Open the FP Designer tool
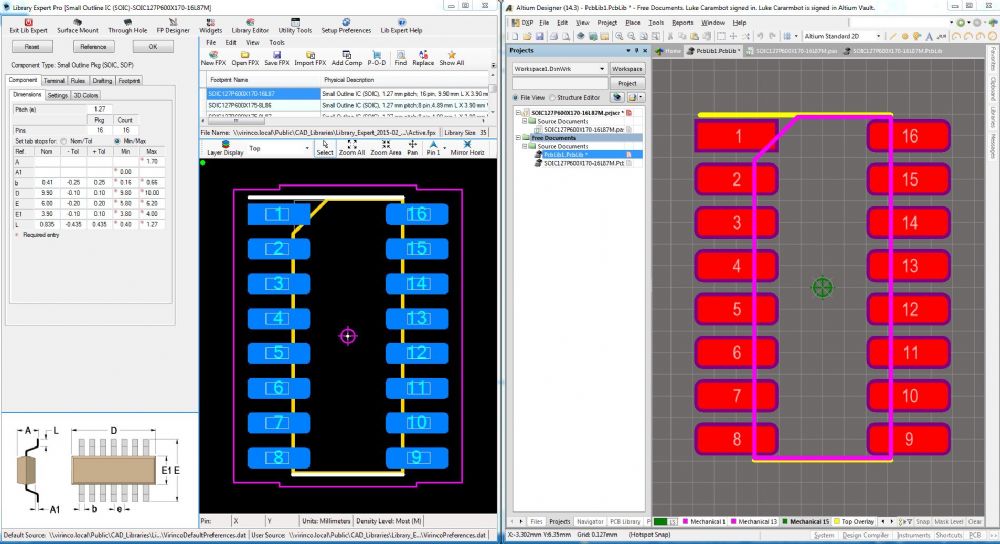The height and width of the screenshot is (544, 1000). (x=173, y=23)
